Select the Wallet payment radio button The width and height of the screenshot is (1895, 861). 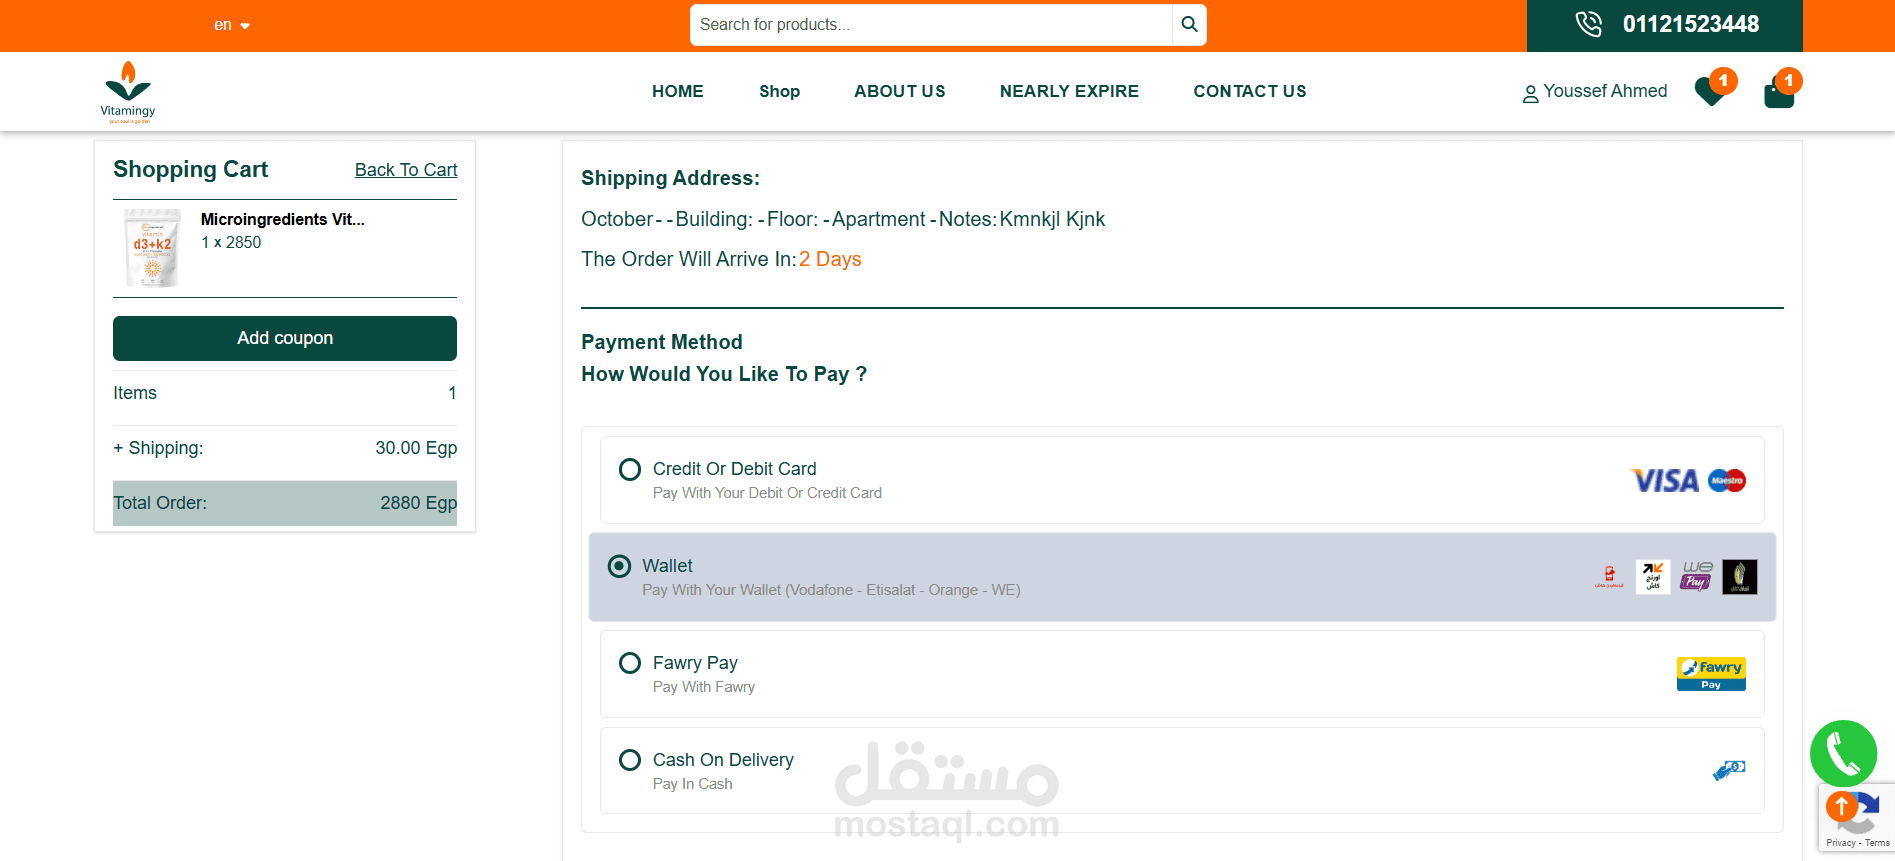(620, 566)
